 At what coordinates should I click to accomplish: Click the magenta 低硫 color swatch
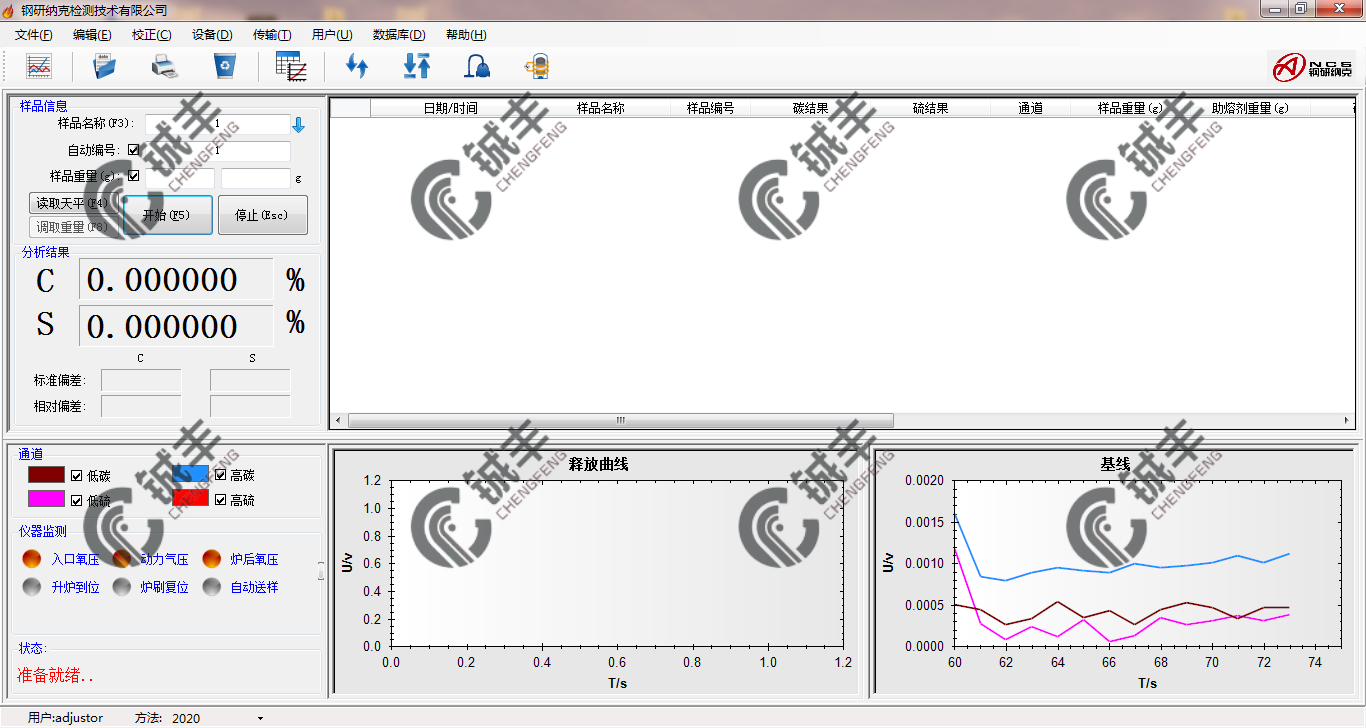47,499
